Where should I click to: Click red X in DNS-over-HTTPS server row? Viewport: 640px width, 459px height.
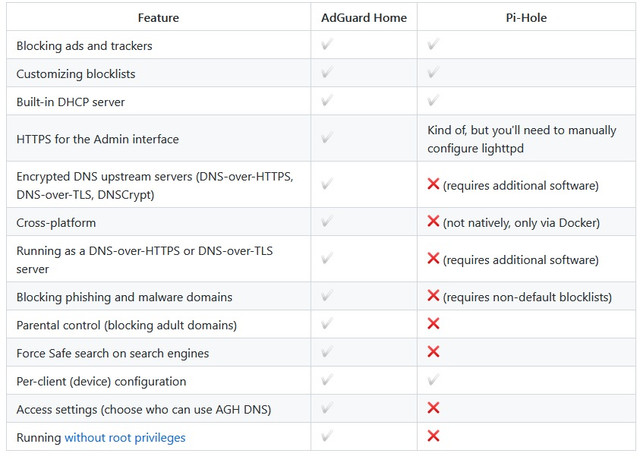tap(433, 259)
